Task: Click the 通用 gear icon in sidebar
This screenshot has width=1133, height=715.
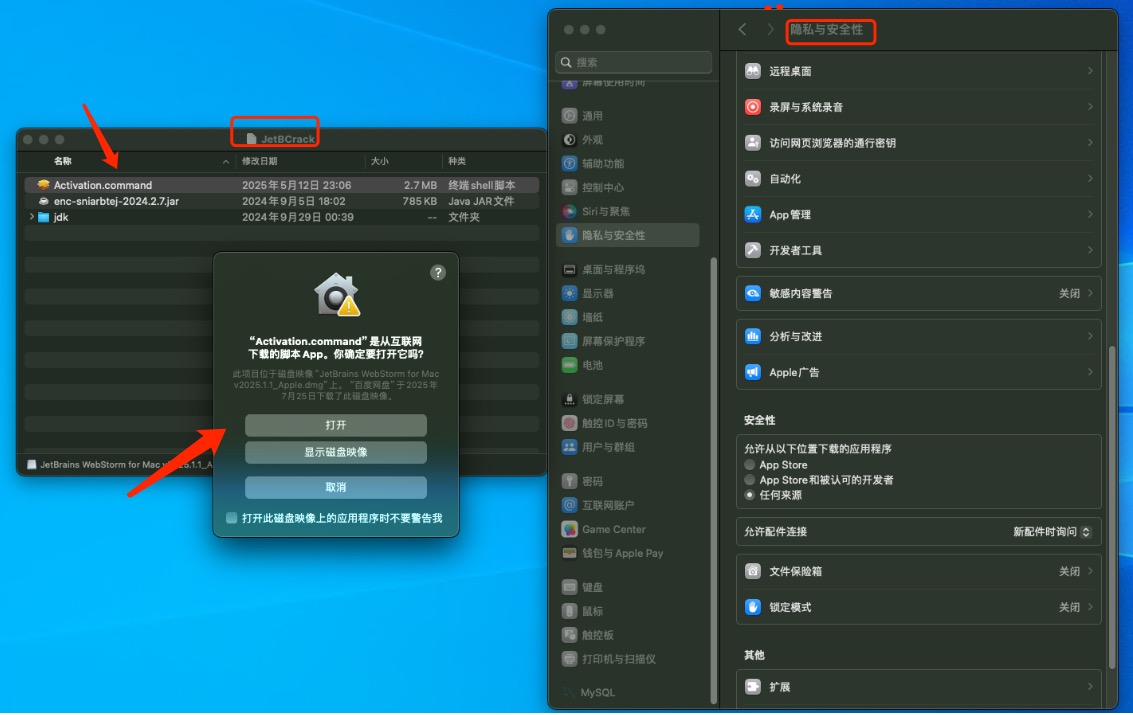Action: pyautogui.click(x=569, y=116)
